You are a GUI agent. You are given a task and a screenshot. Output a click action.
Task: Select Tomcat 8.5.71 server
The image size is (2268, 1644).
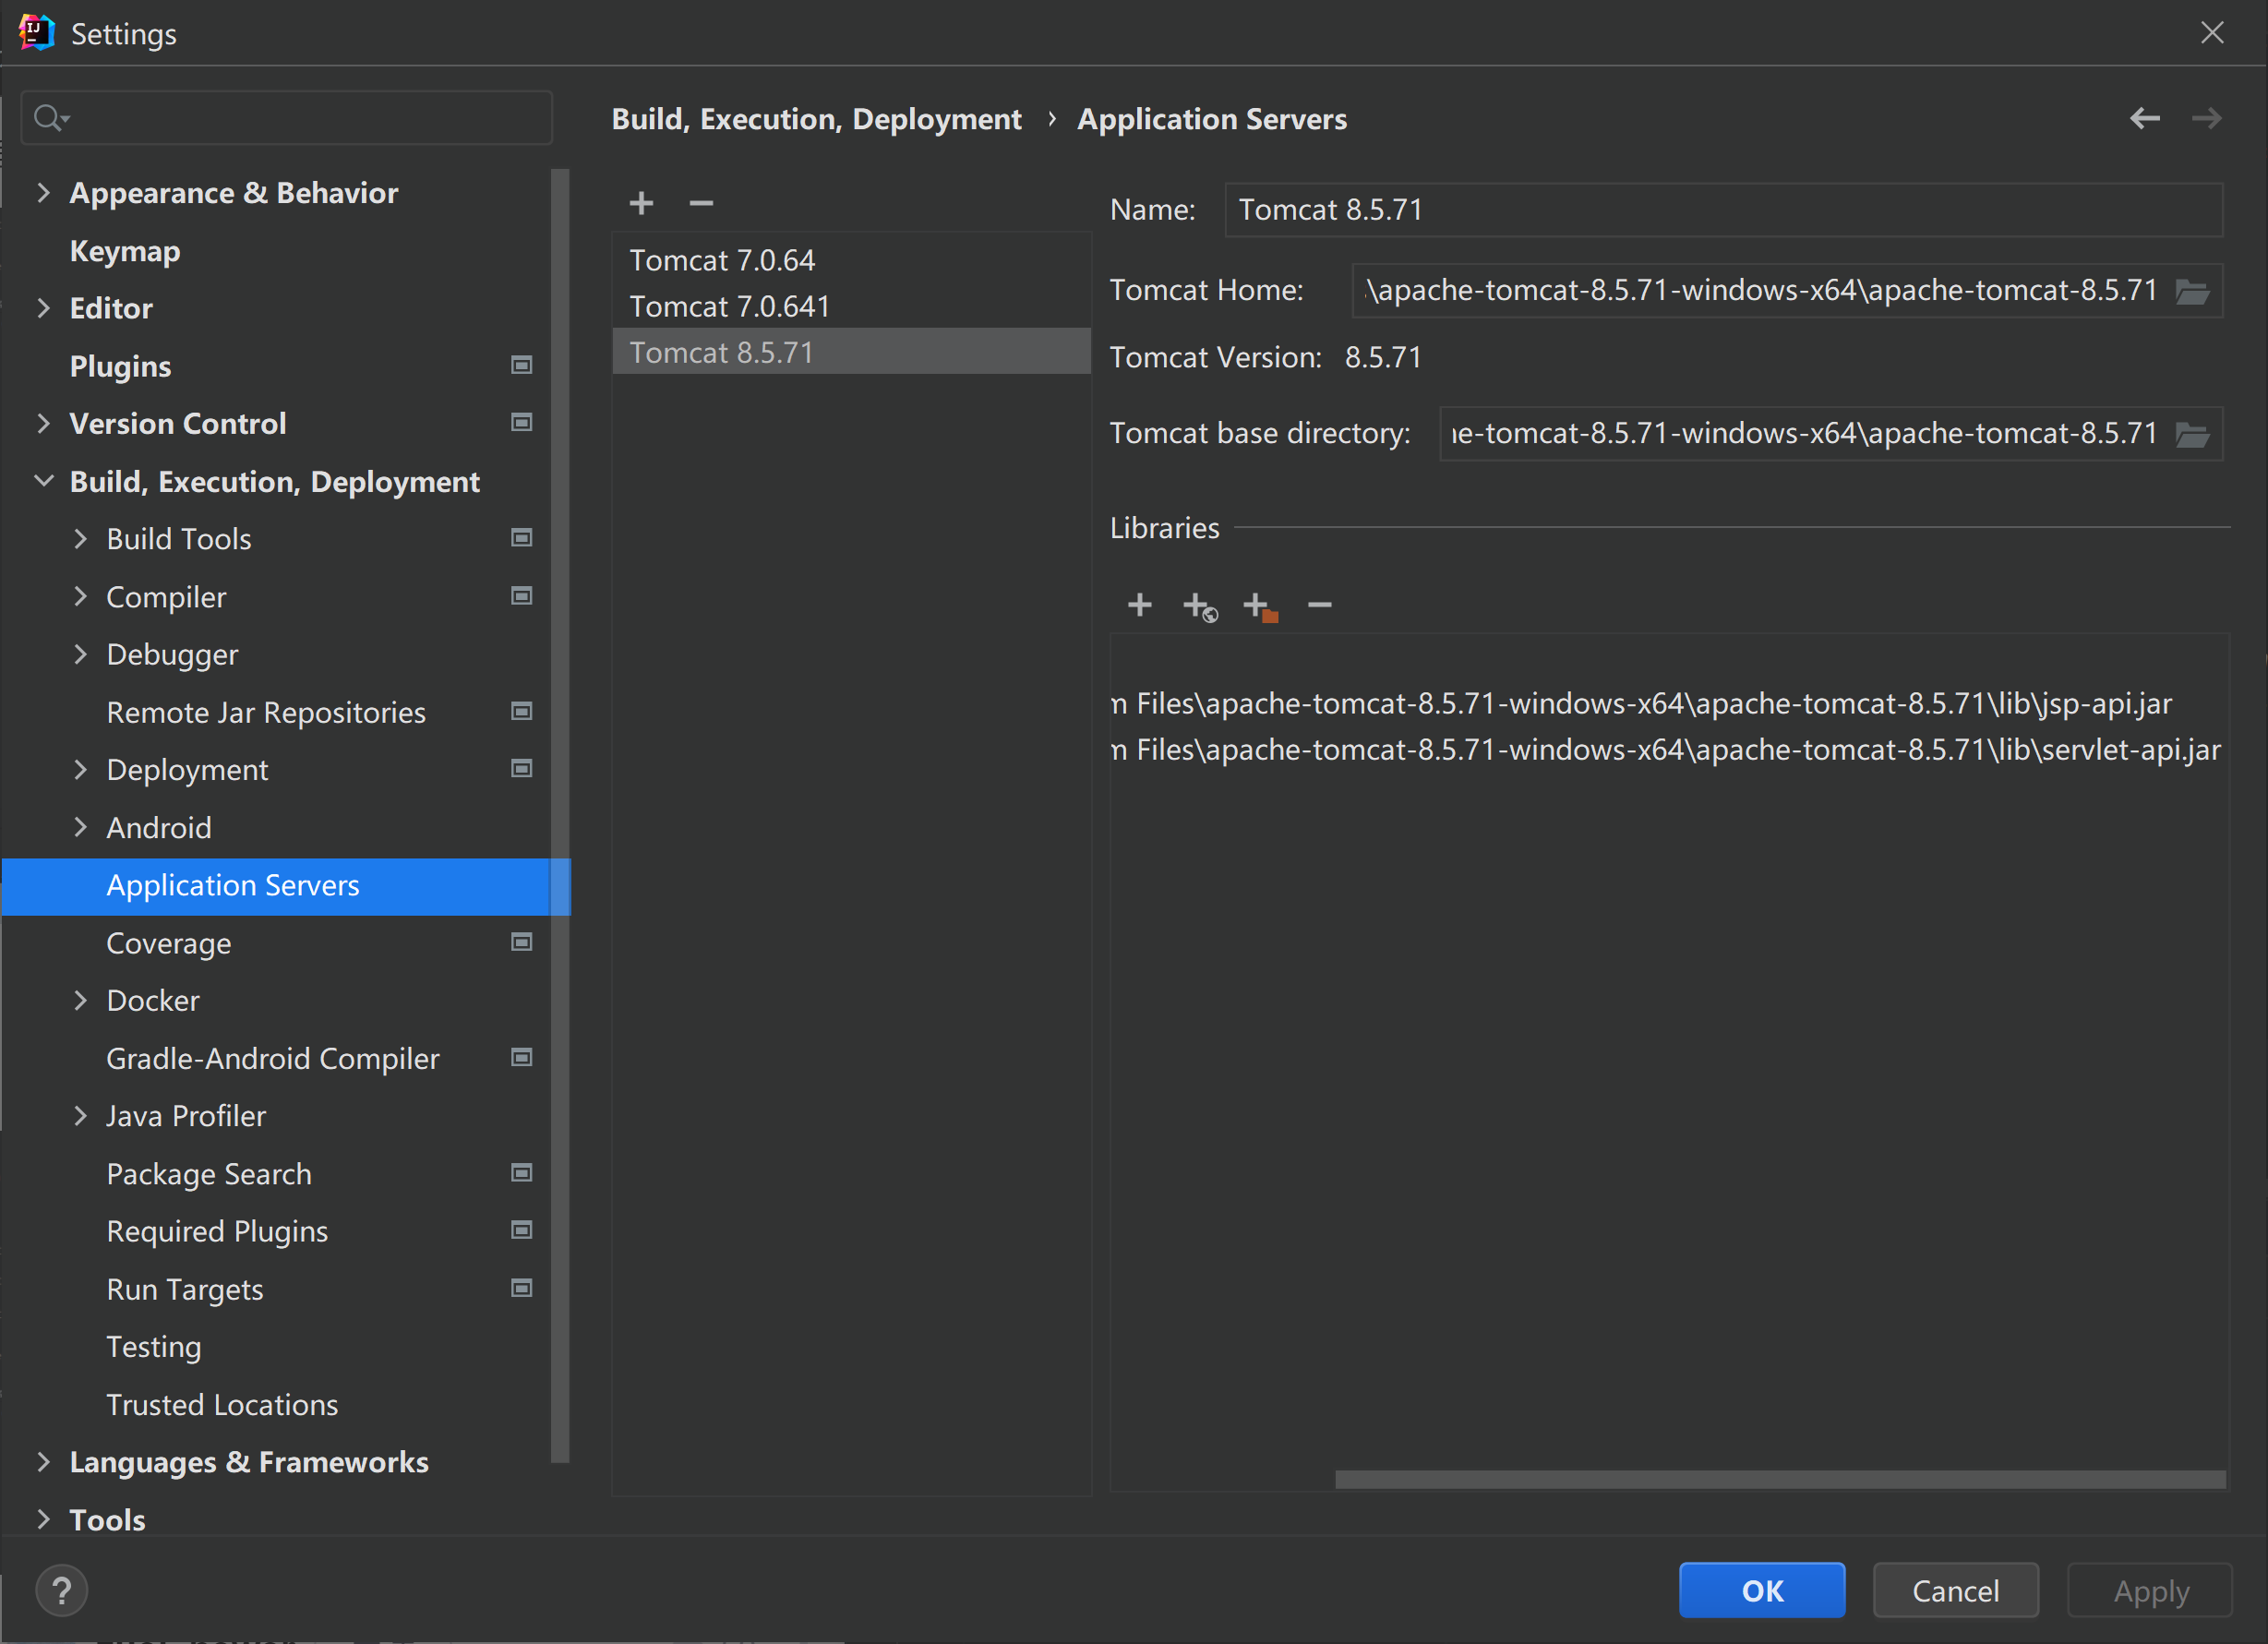coord(851,352)
